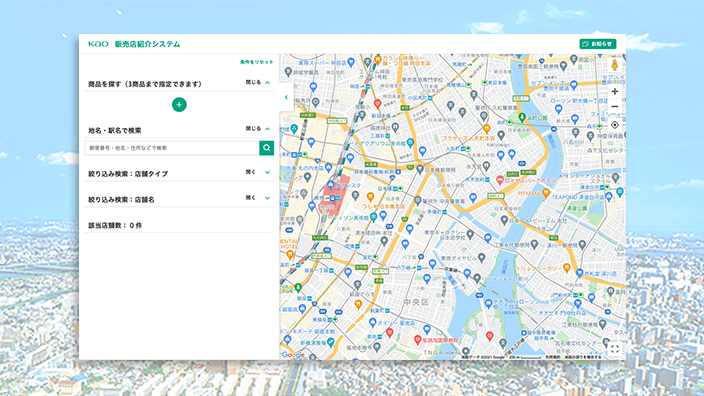Screen dimensions: 704x396
Task: Zoom in the map with plus
Action: pyautogui.click(x=615, y=91)
